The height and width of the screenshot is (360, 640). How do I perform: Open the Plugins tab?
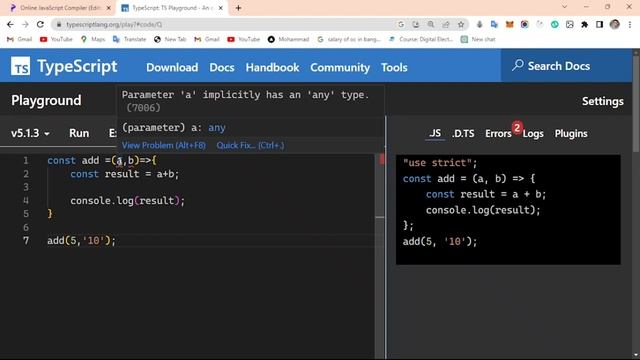tap(571, 133)
